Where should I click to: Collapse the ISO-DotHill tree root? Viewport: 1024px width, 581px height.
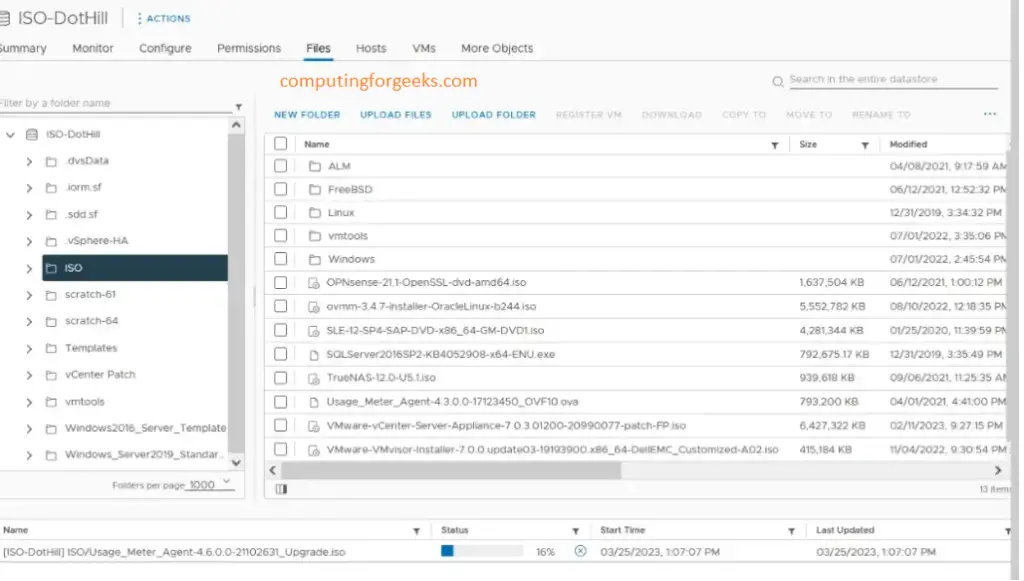(x=10, y=134)
